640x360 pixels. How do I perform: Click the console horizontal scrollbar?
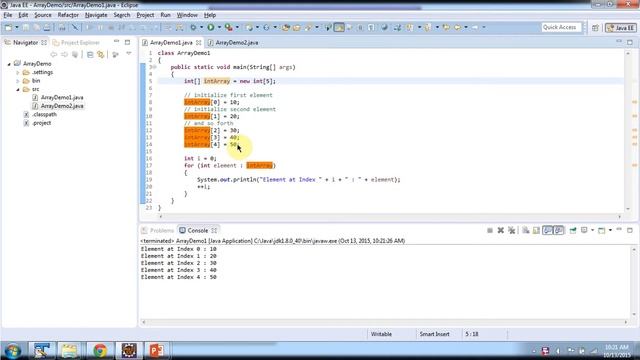[x=384, y=322]
